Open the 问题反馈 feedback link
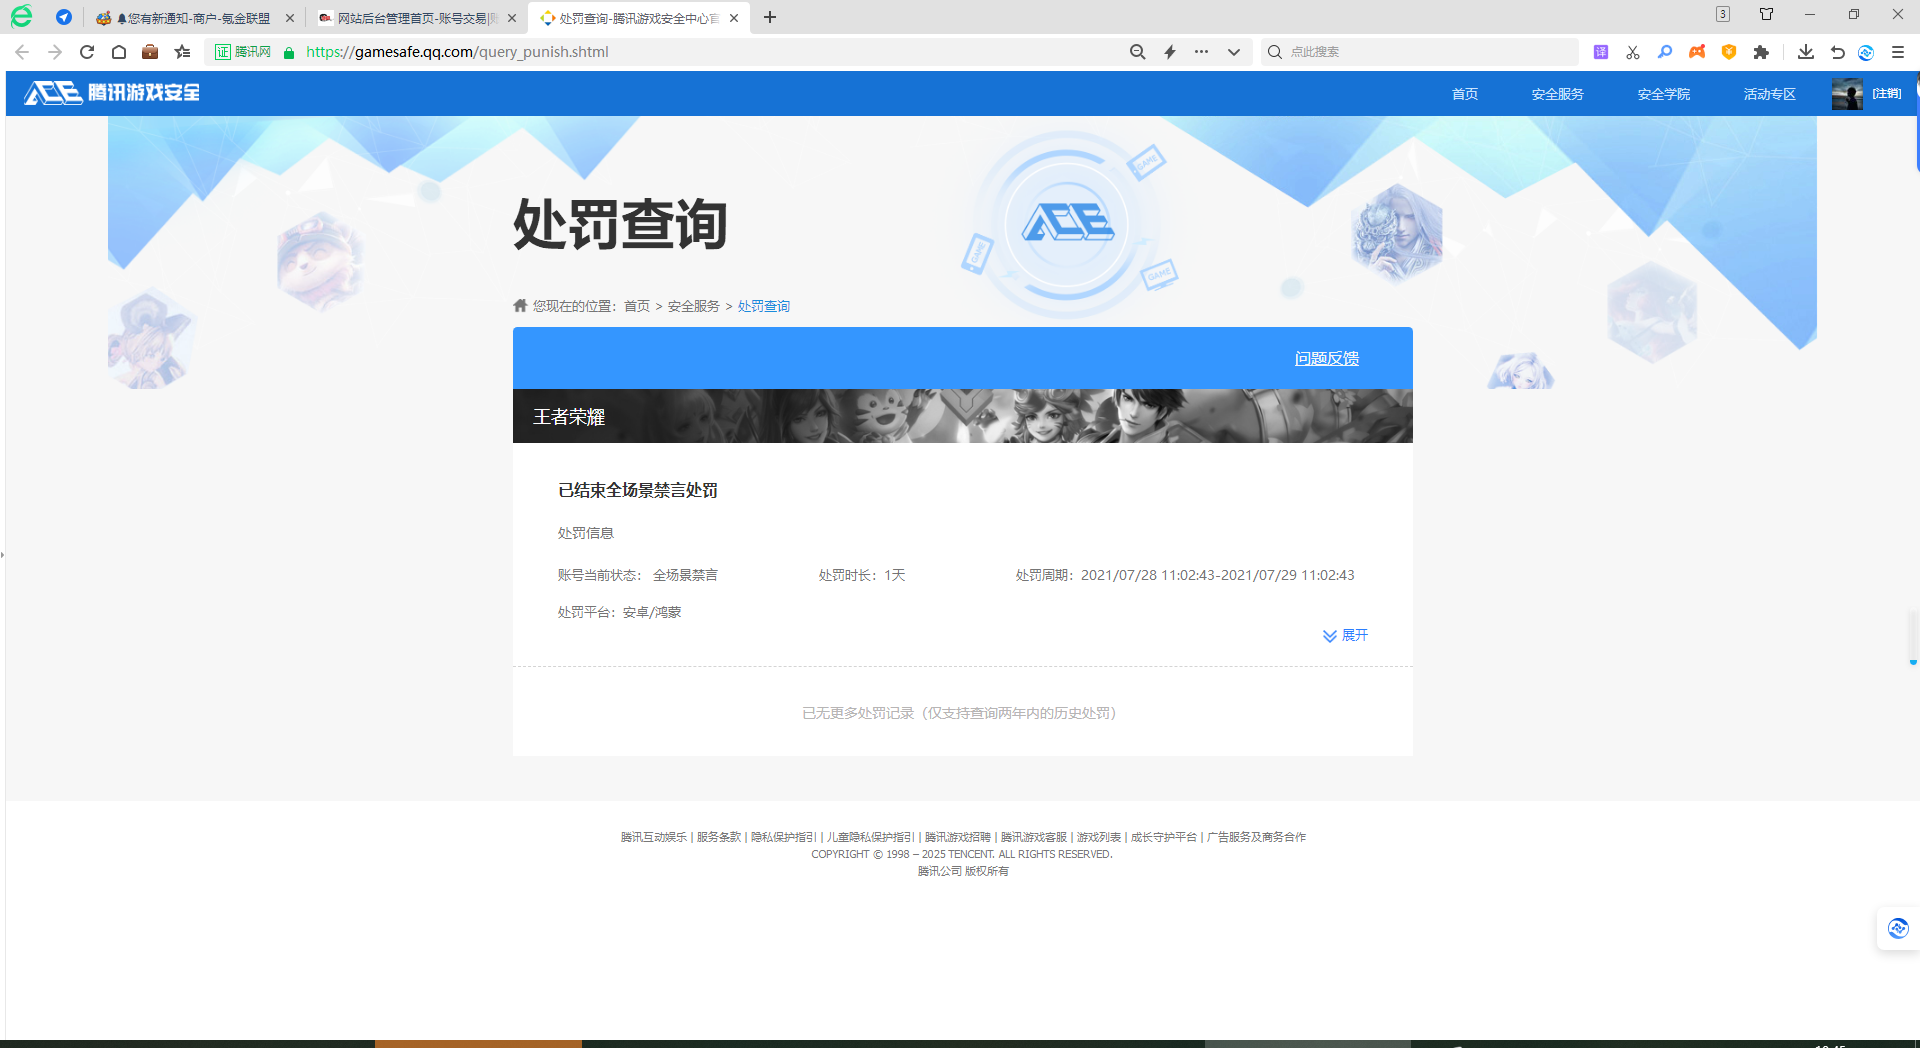Viewport: 1920px width, 1048px height. click(x=1327, y=358)
